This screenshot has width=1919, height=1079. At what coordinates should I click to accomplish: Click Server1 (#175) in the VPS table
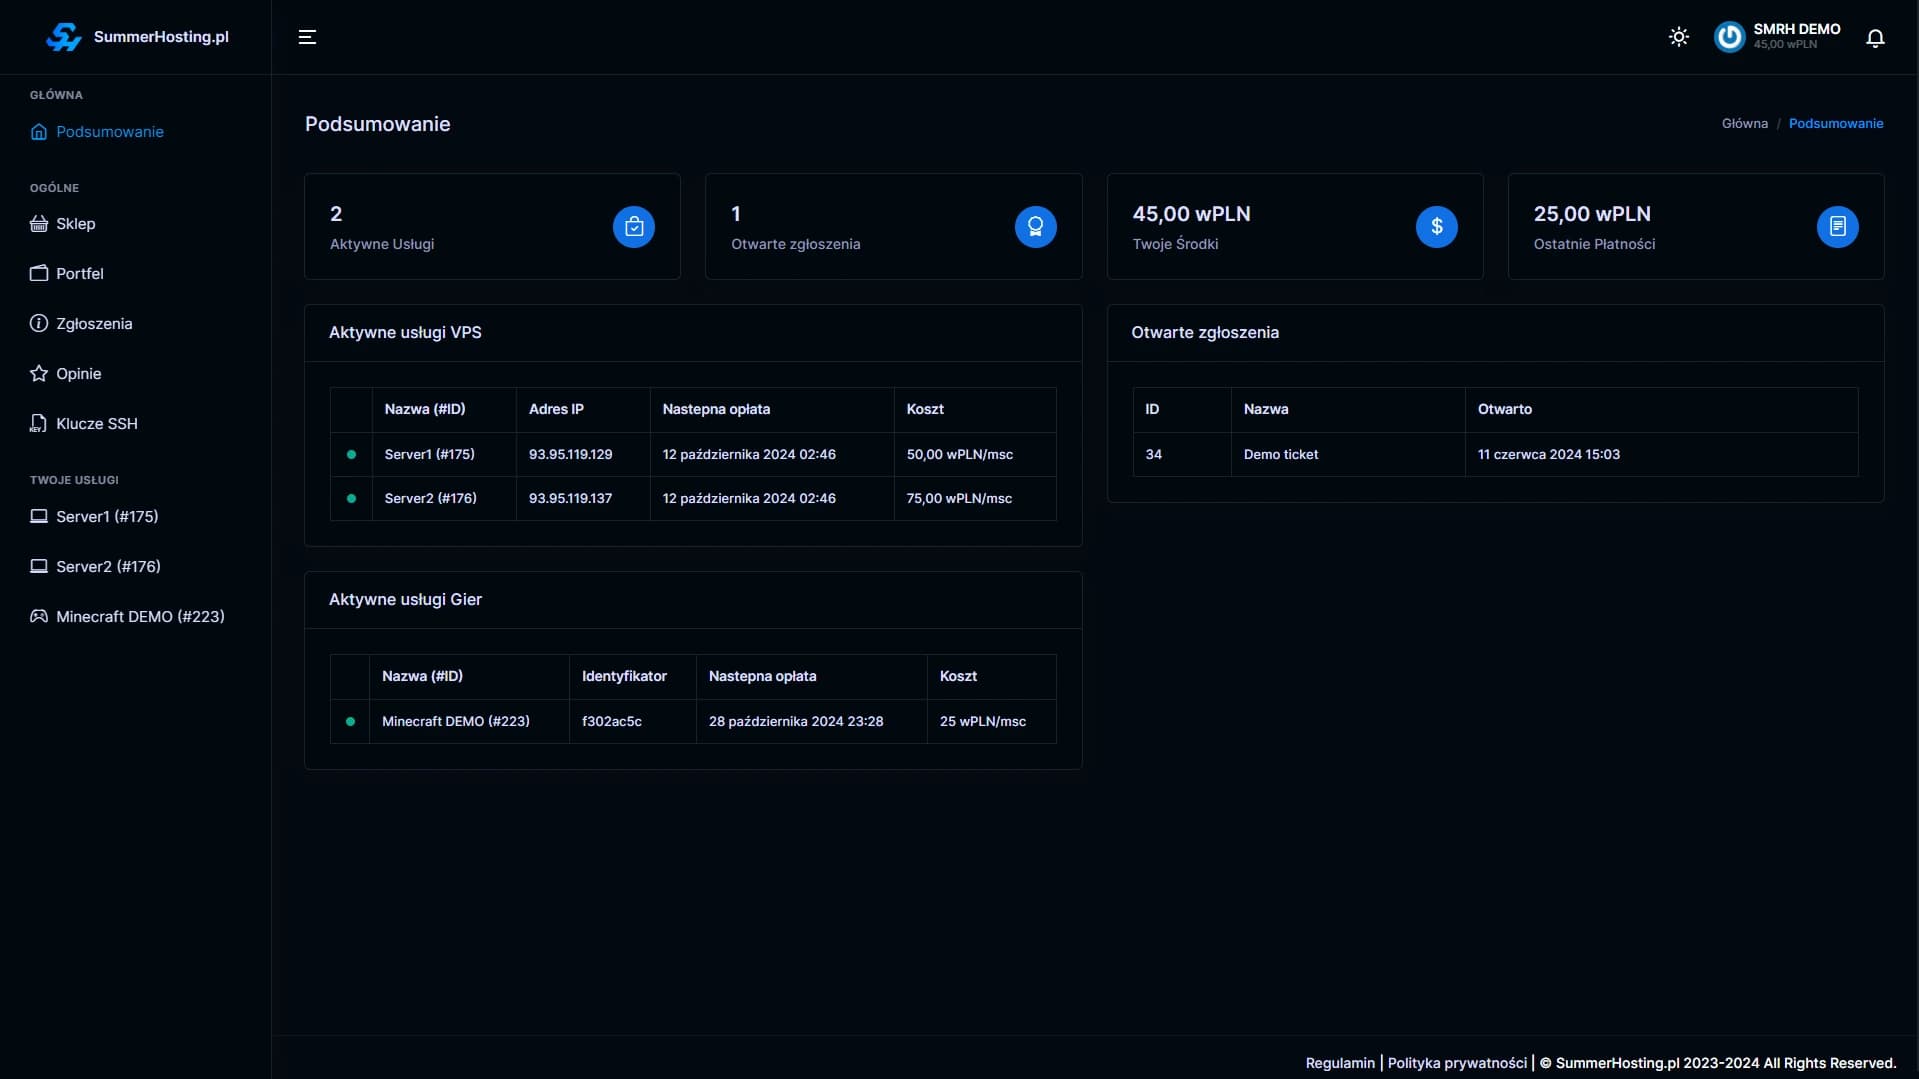[x=430, y=455]
